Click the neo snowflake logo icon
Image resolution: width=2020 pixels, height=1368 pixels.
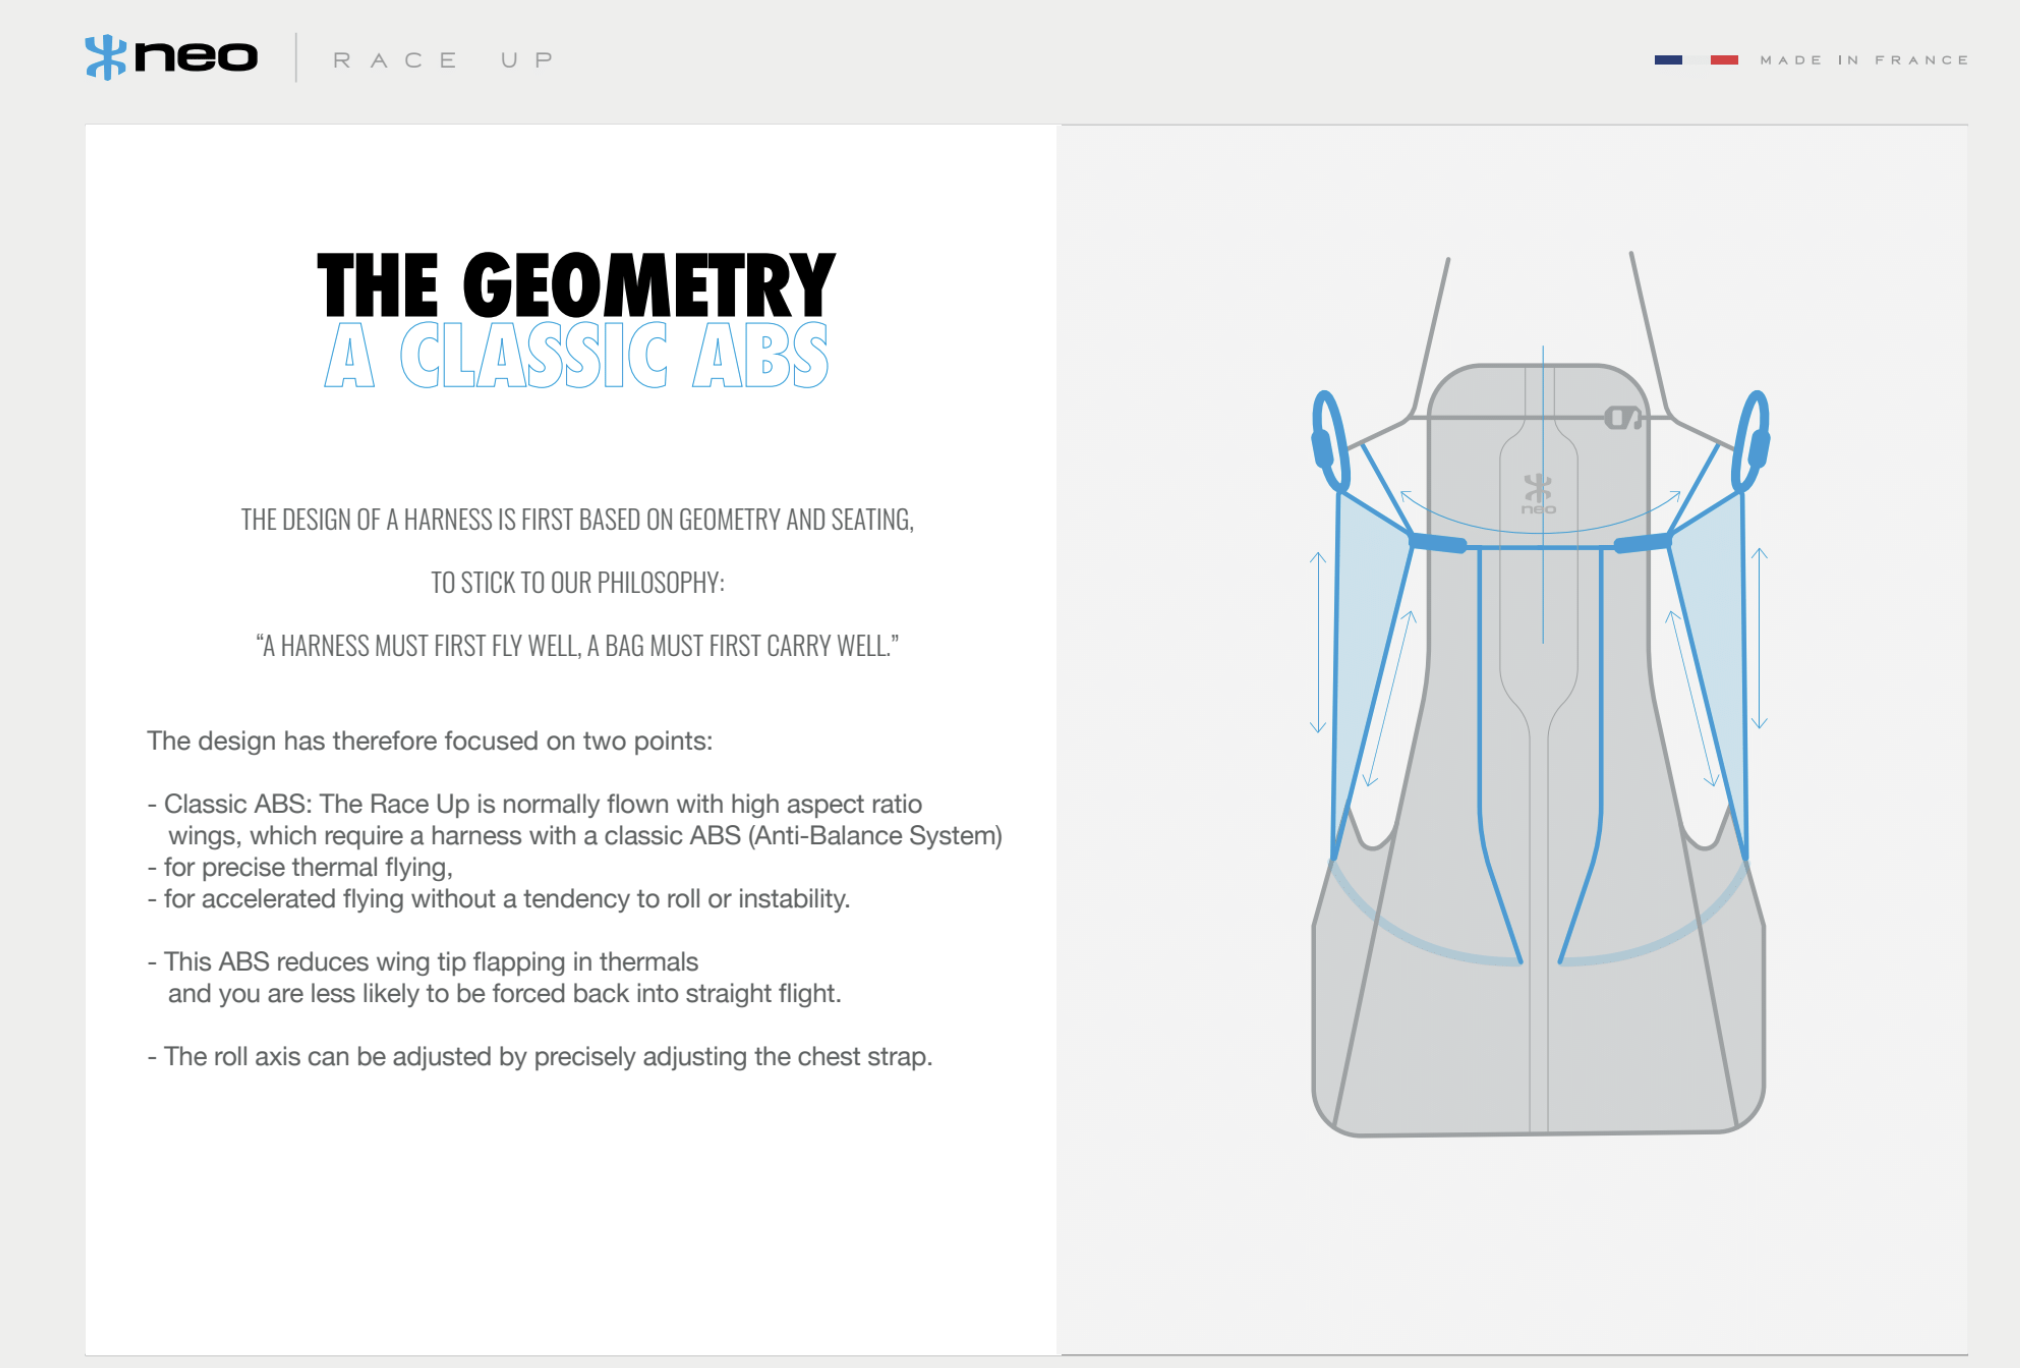click(105, 57)
